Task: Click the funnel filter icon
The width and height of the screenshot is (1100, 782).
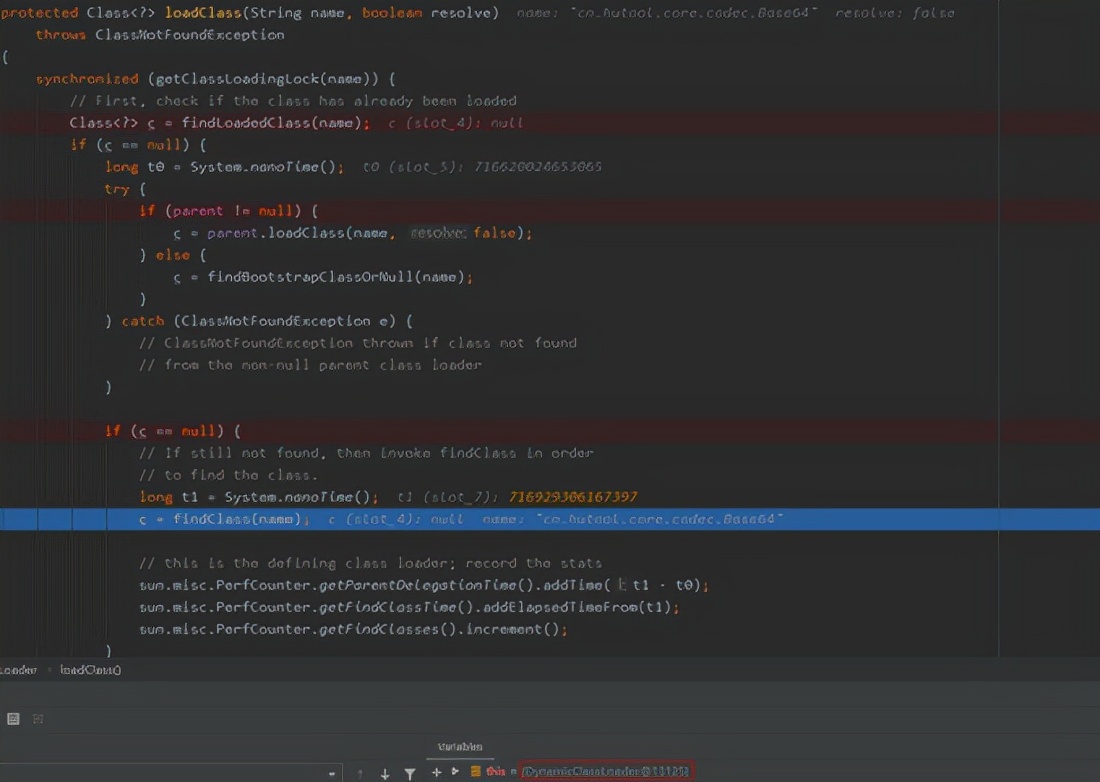Action: pos(410,774)
